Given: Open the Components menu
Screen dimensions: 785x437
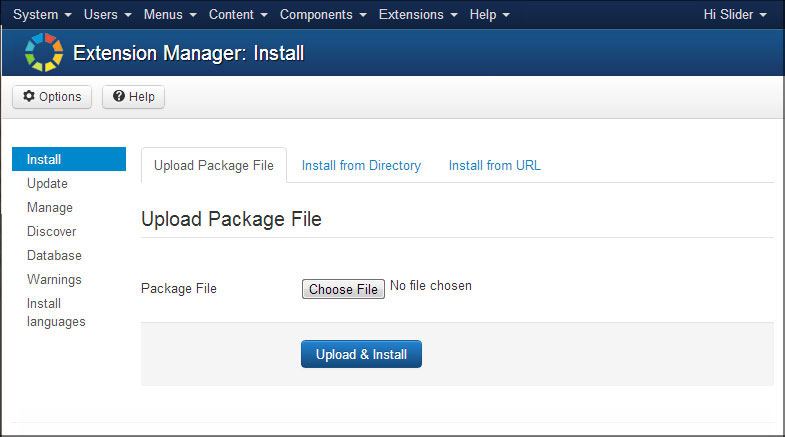Looking at the screenshot, I should click(323, 15).
